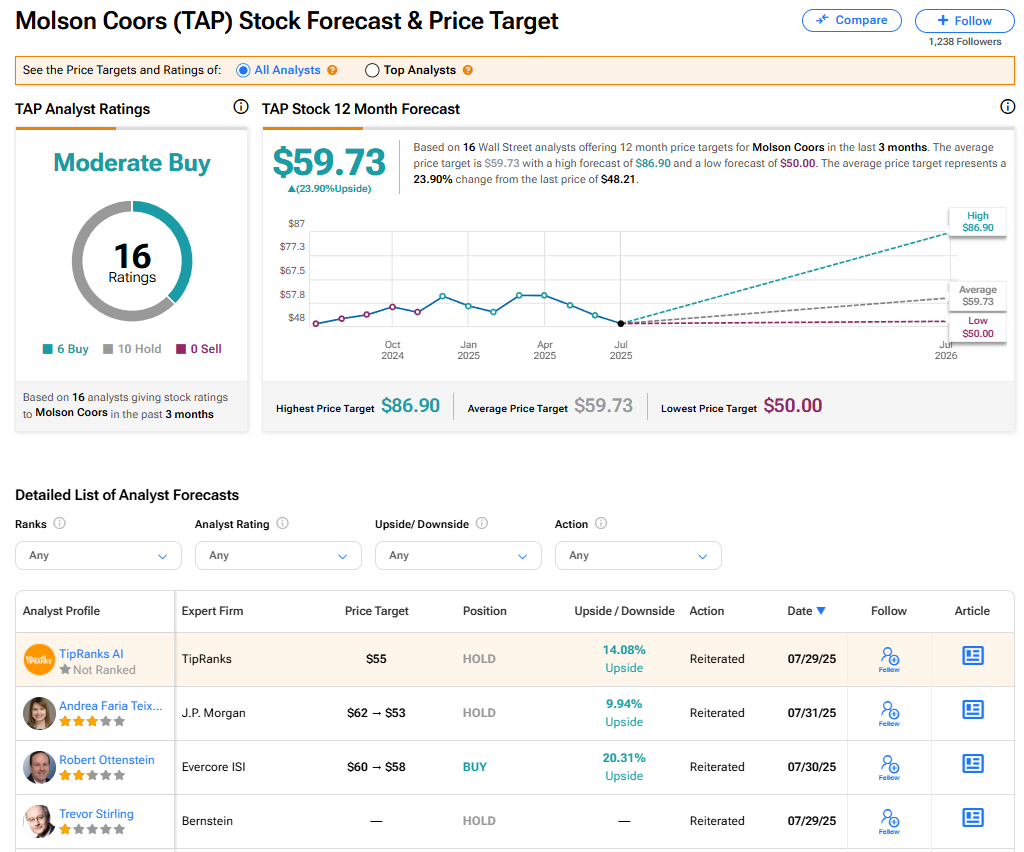Open the Action filter dropdown

tap(638, 555)
